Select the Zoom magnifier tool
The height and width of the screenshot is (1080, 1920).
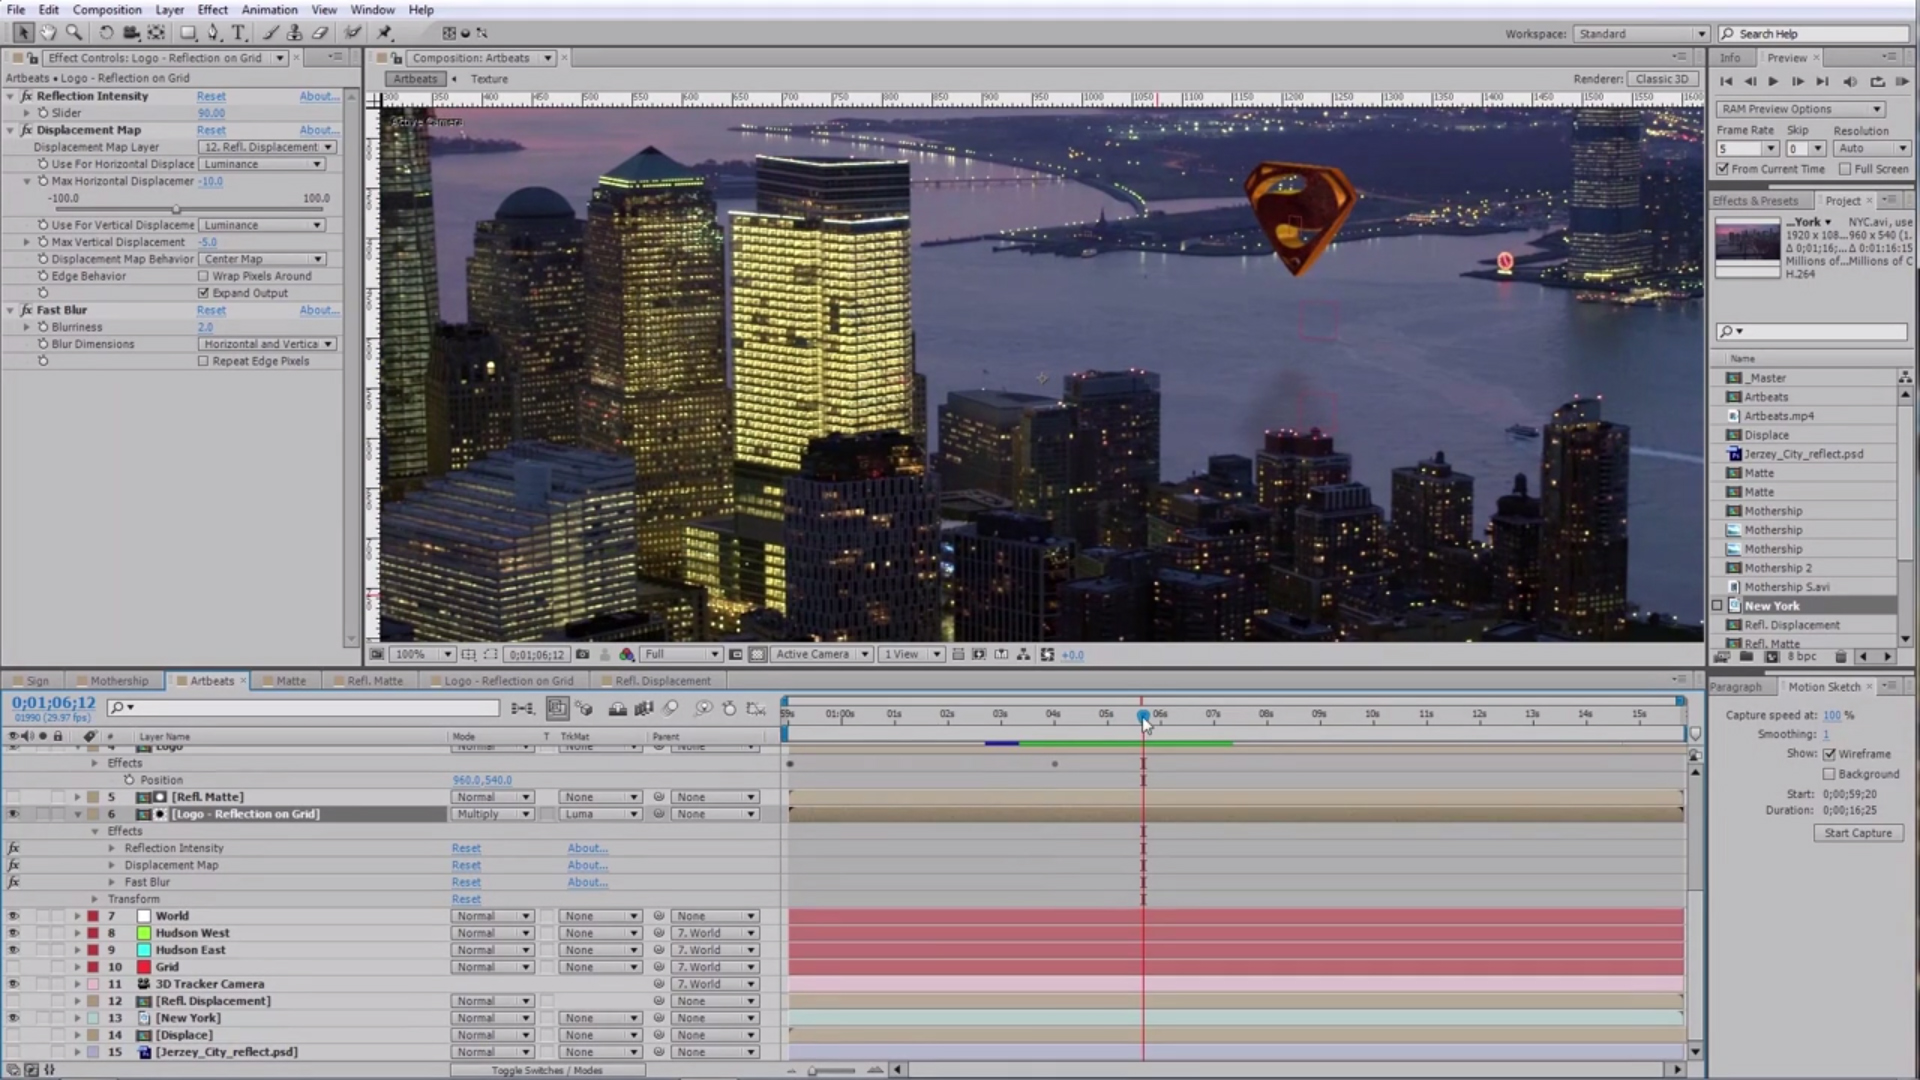click(x=74, y=33)
